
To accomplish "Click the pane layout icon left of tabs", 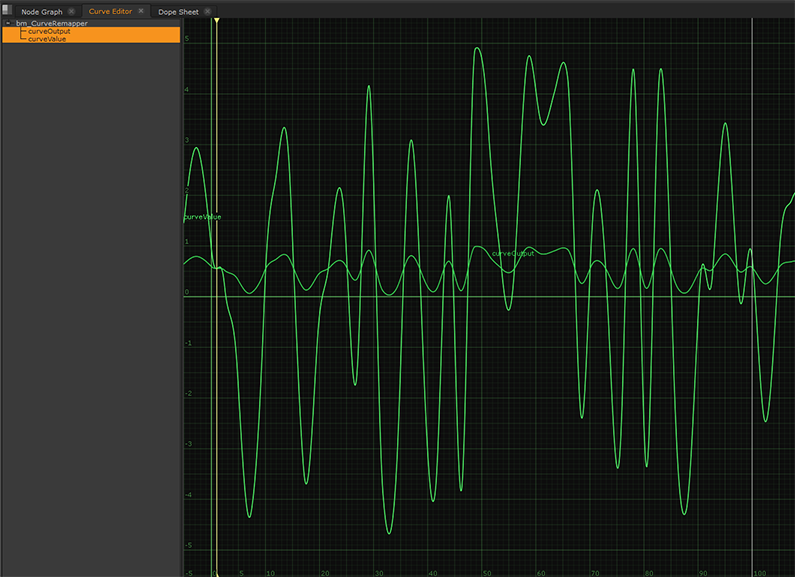I will (6, 11).
